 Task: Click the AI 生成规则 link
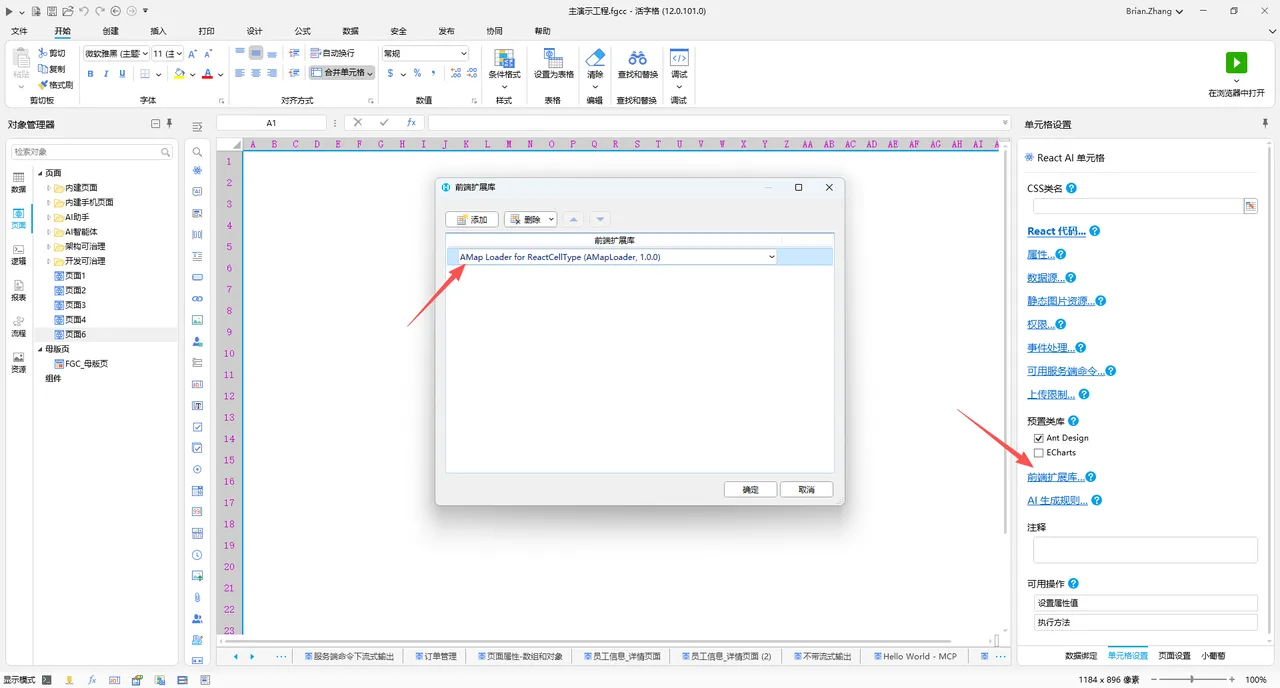(1057, 501)
